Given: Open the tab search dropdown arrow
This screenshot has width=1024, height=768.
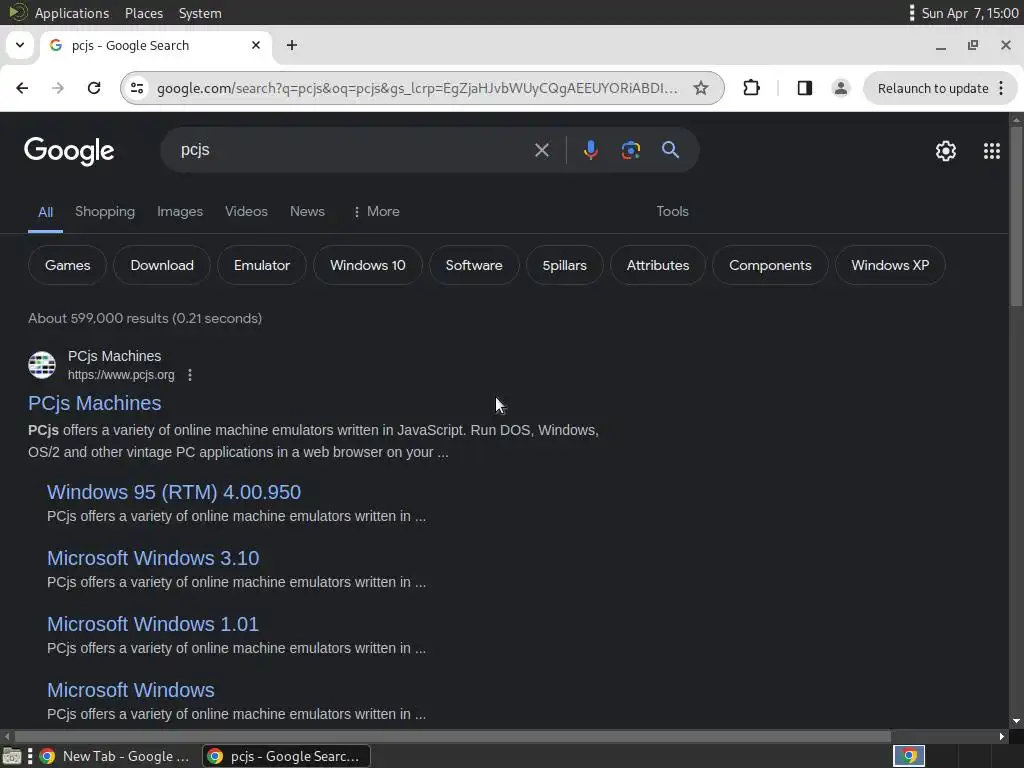Looking at the screenshot, I should click(20, 45).
